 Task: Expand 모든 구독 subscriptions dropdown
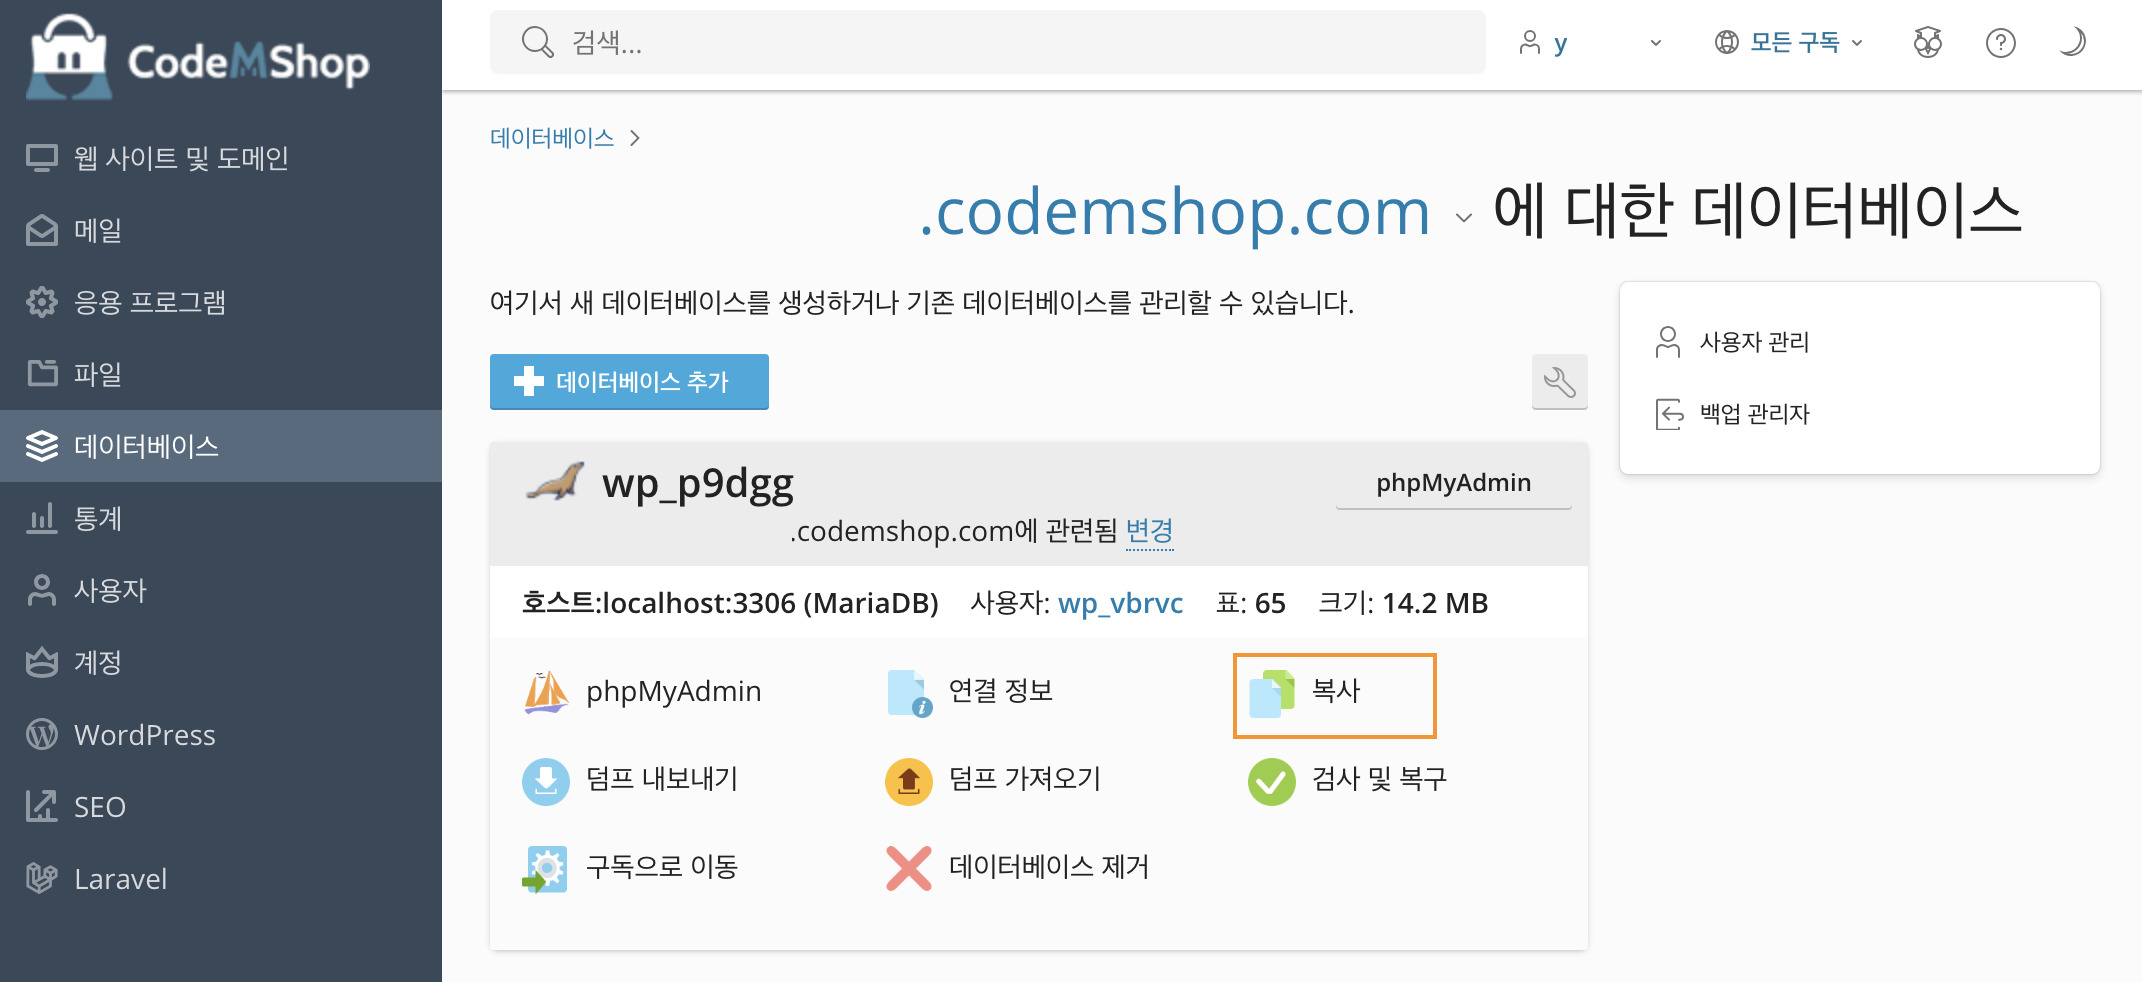point(1789,43)
